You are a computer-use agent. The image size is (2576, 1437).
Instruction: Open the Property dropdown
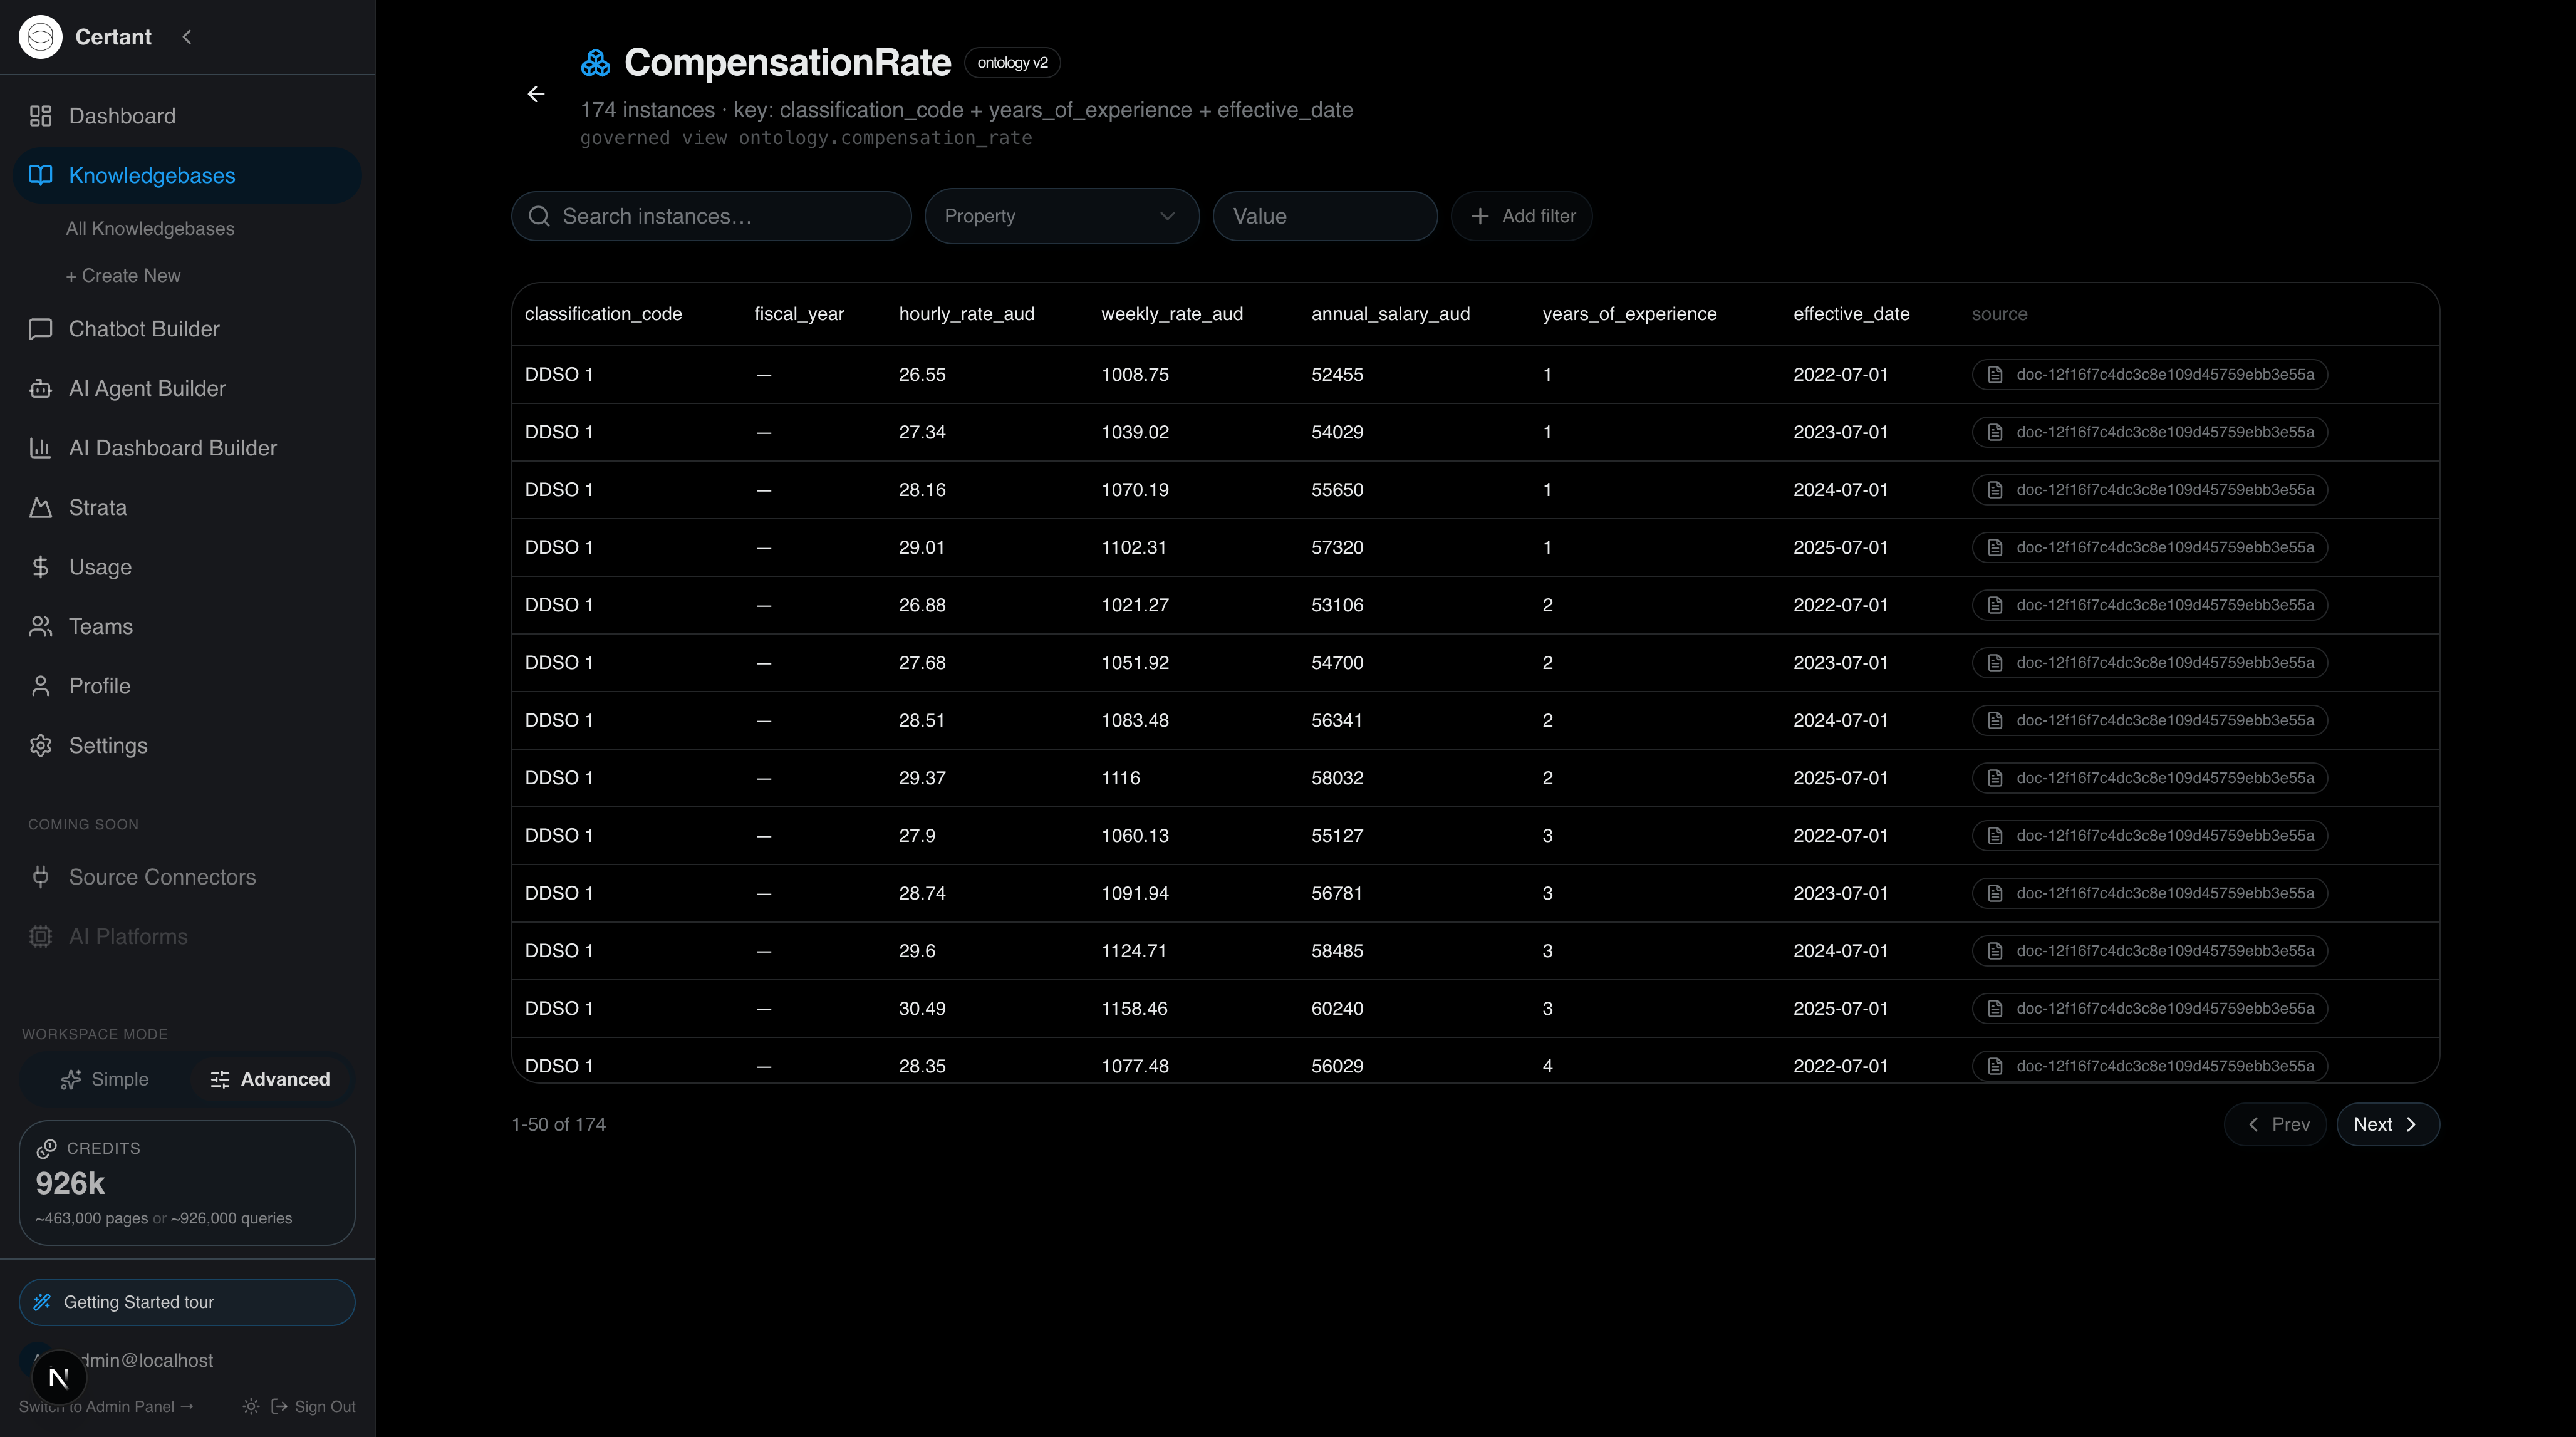(1061, 216)
